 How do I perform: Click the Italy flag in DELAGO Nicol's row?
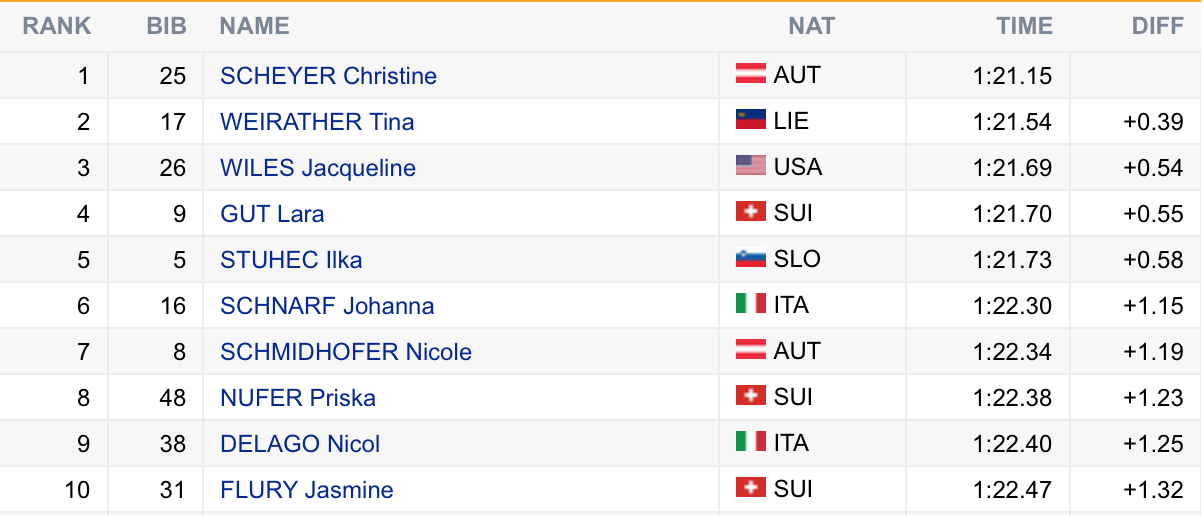click(x=751, y=442)
